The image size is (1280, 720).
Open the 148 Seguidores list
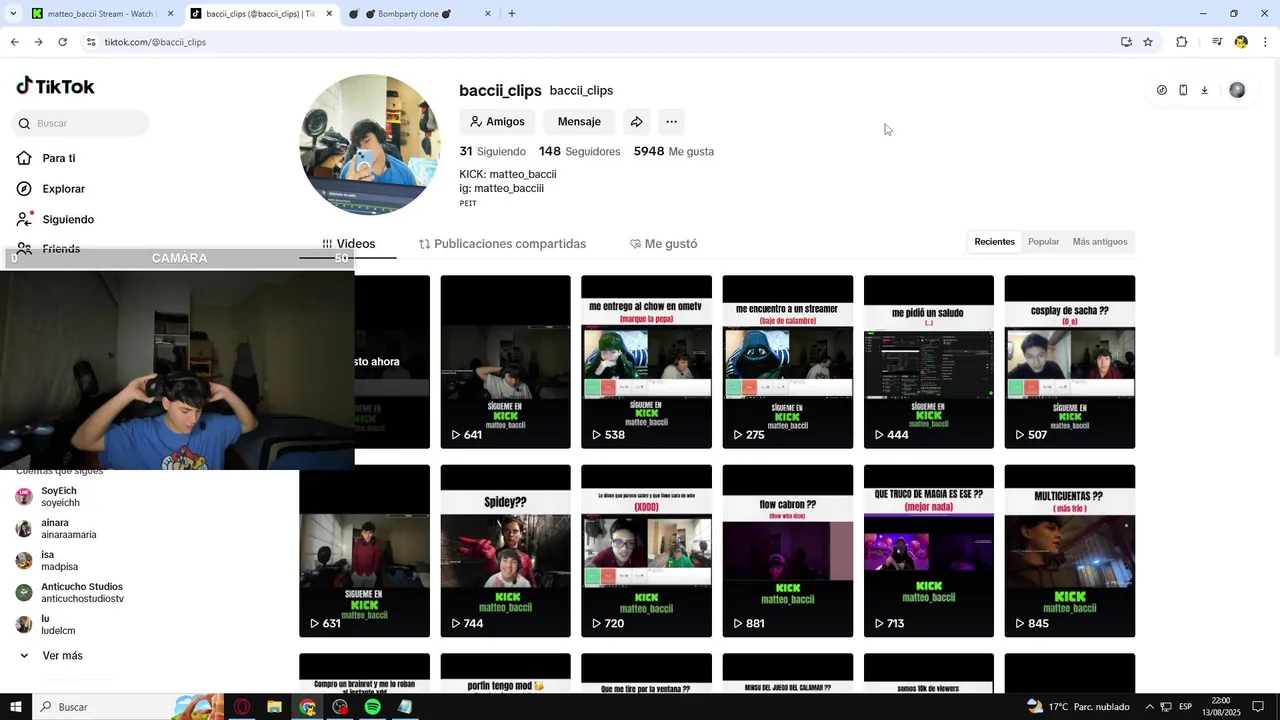[x=579, y=151]
